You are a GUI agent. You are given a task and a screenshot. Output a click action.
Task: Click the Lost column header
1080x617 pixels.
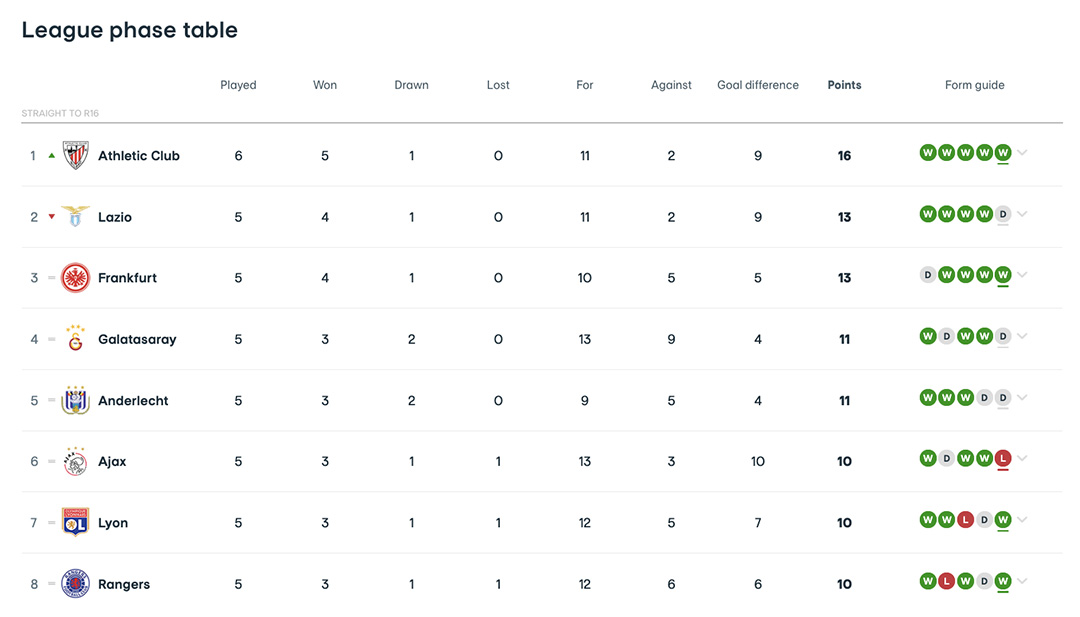(x=498, y=85)
